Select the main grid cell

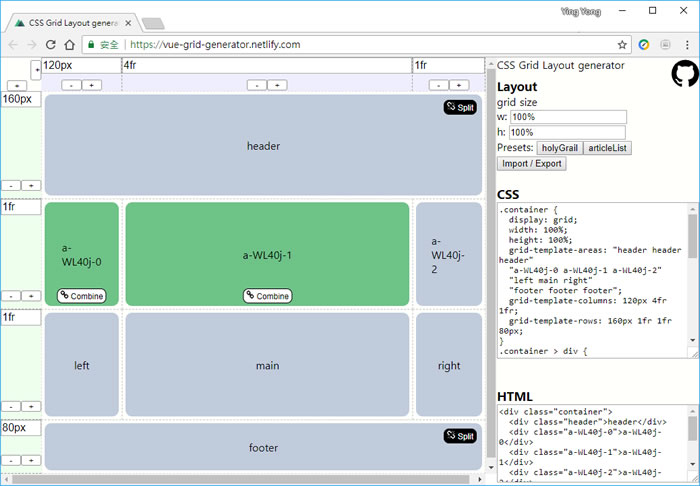tap(267, 365)
